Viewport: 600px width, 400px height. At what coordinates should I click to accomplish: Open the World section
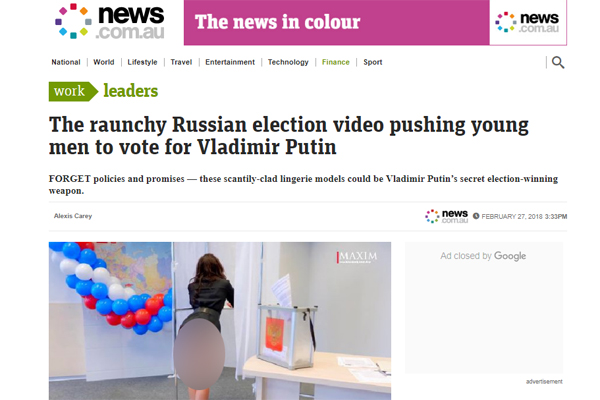[104, 62]
